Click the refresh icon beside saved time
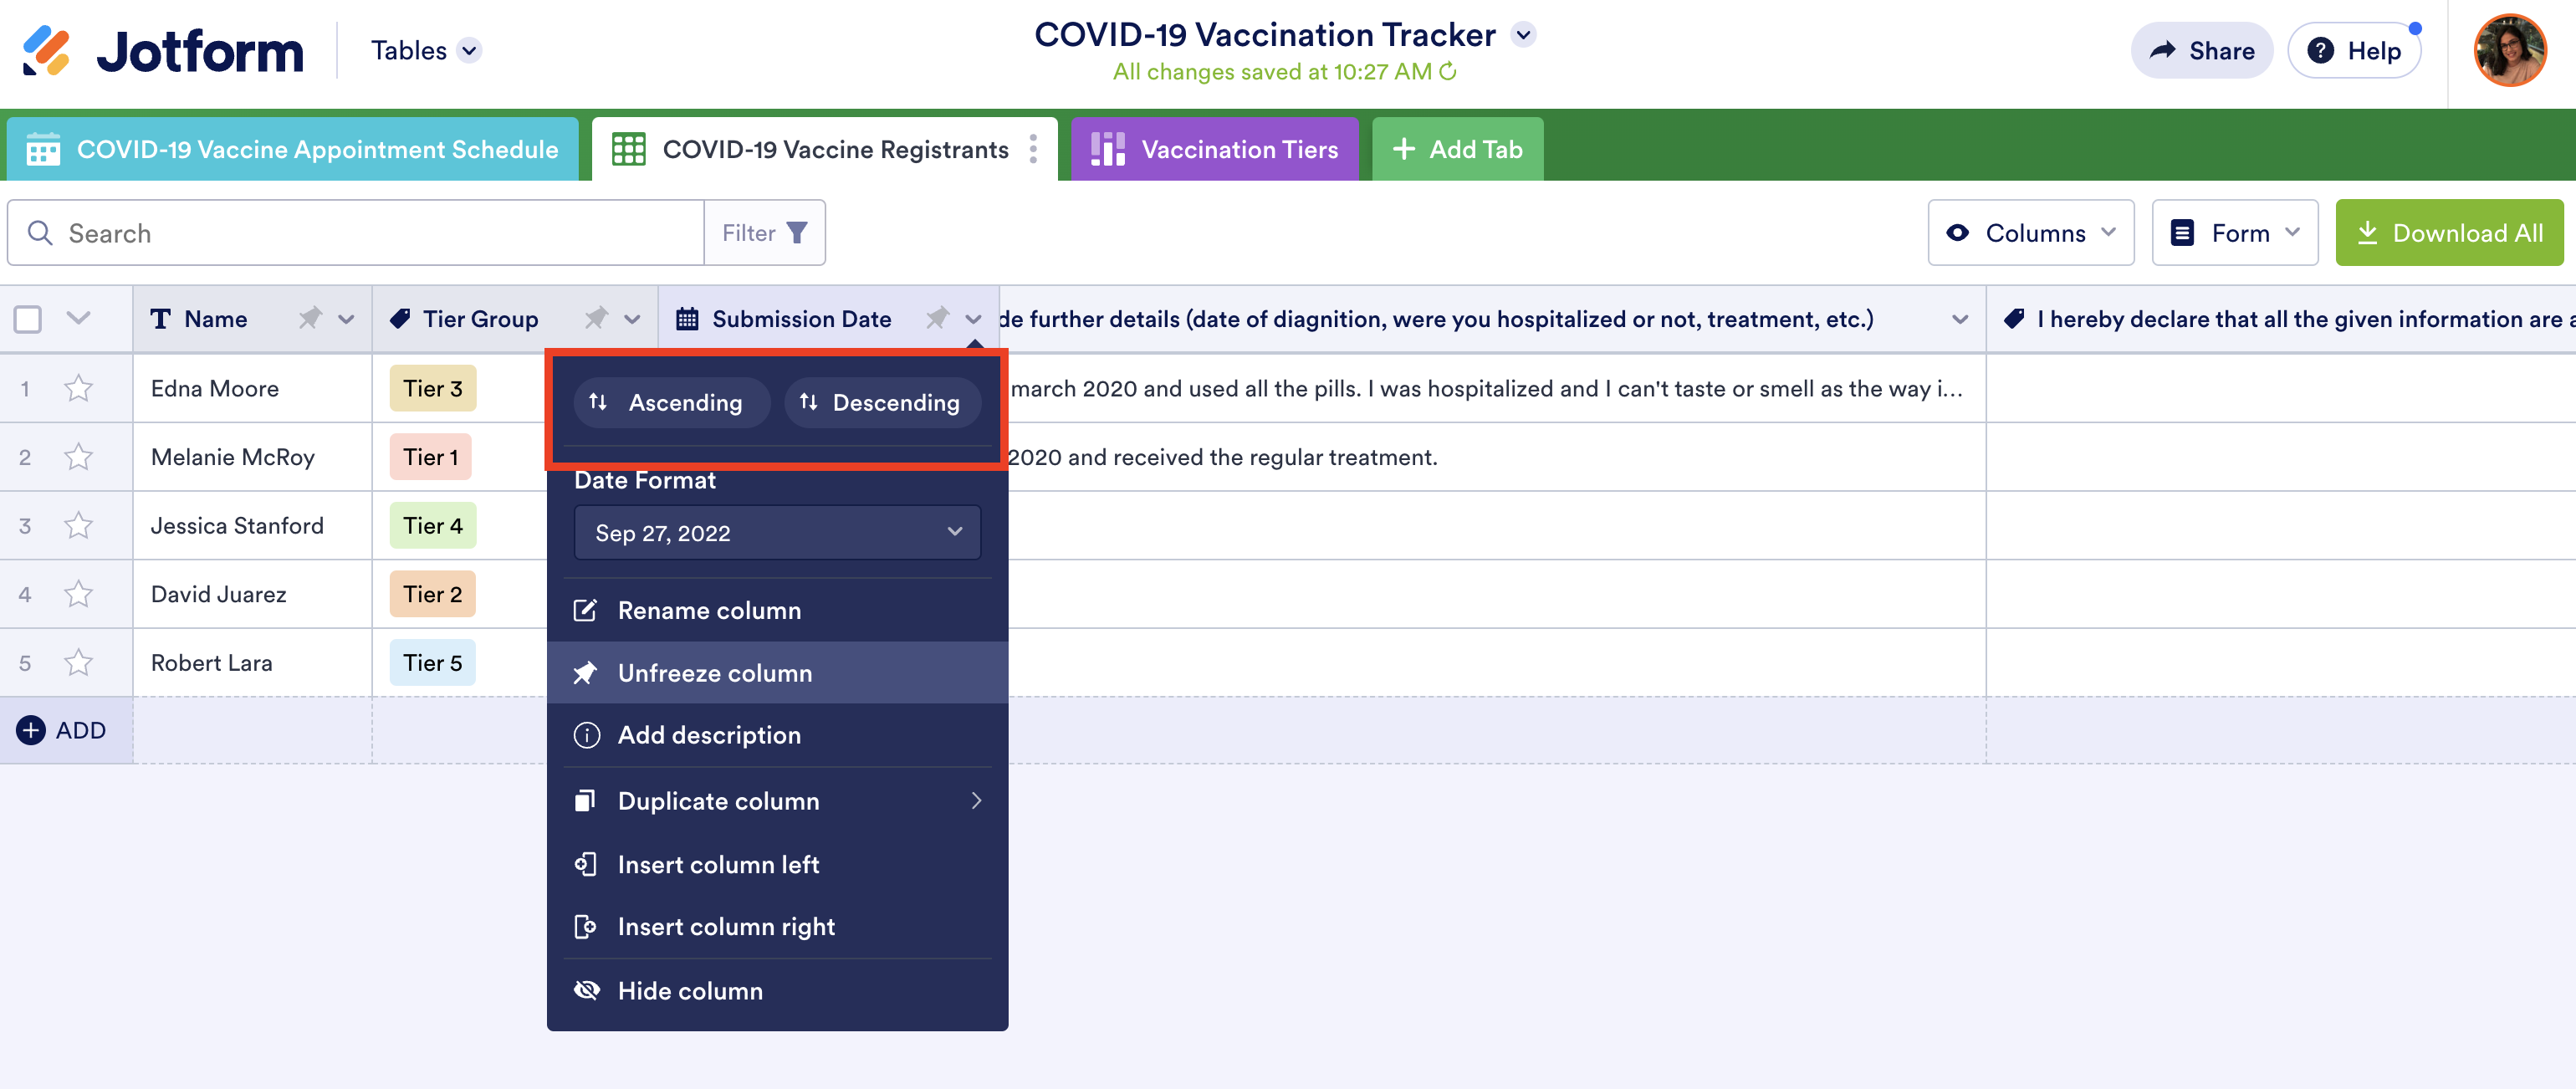 [1448, 72]
